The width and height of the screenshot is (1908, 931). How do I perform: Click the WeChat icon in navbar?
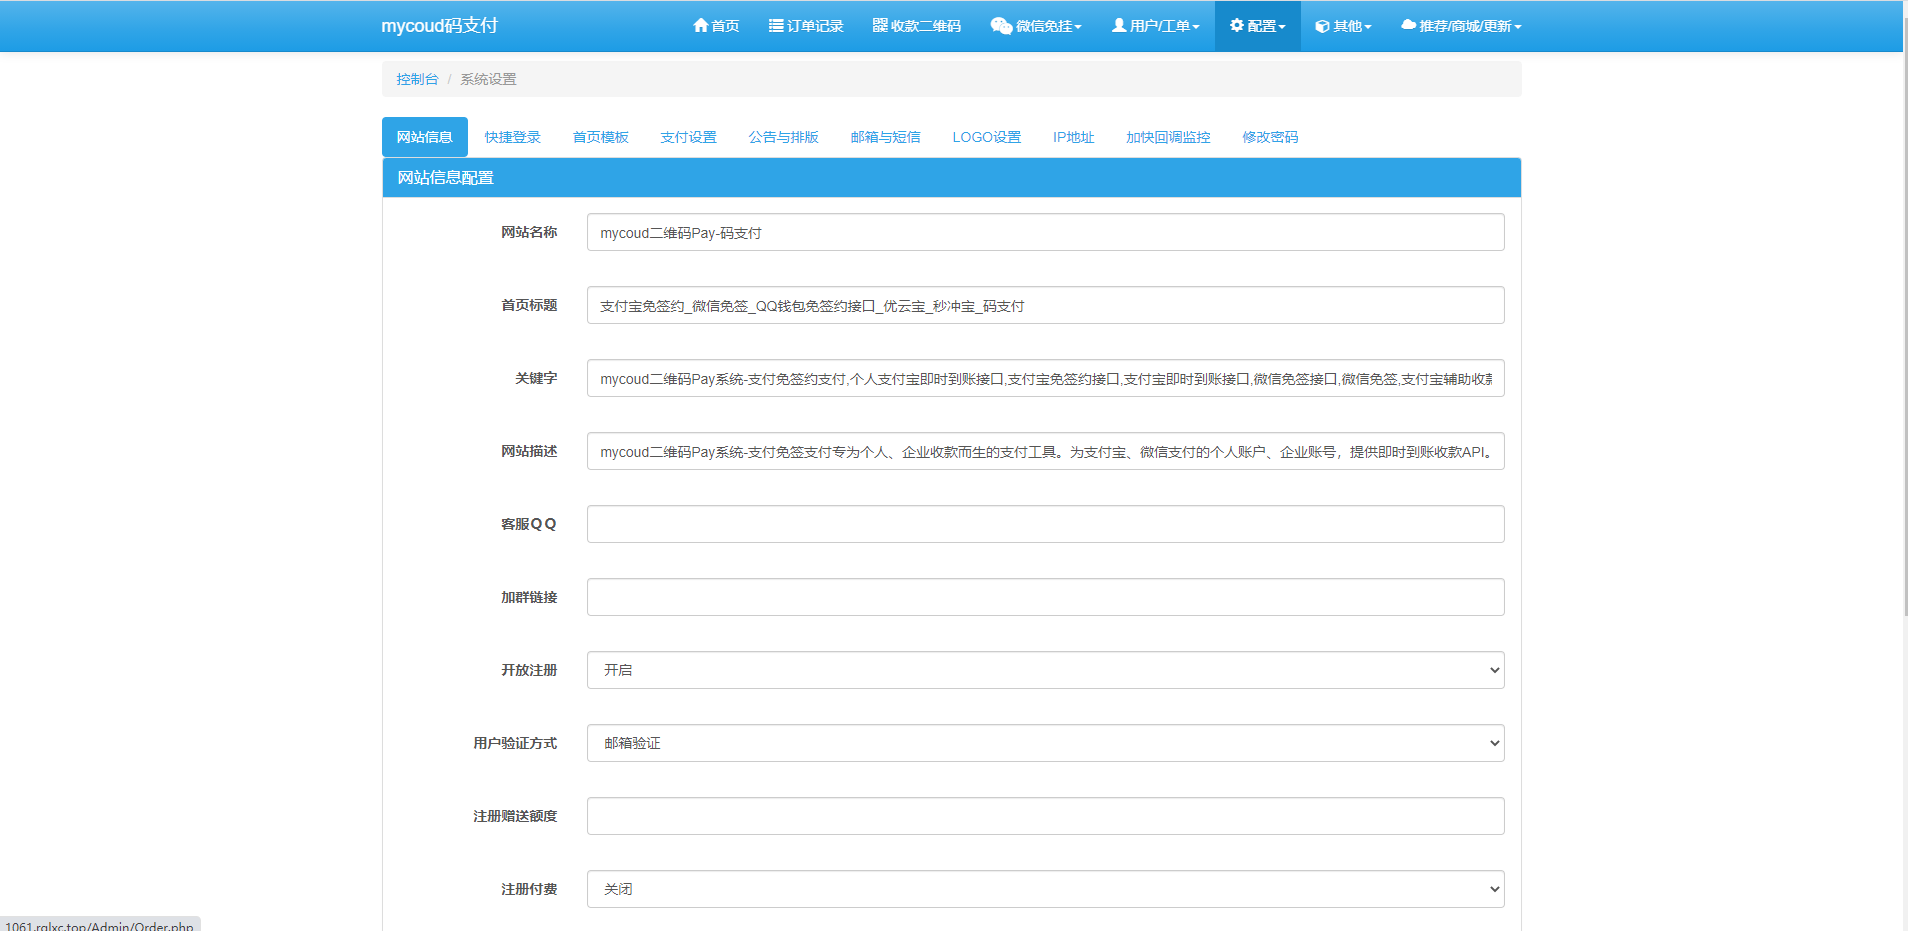point(1001,26)
